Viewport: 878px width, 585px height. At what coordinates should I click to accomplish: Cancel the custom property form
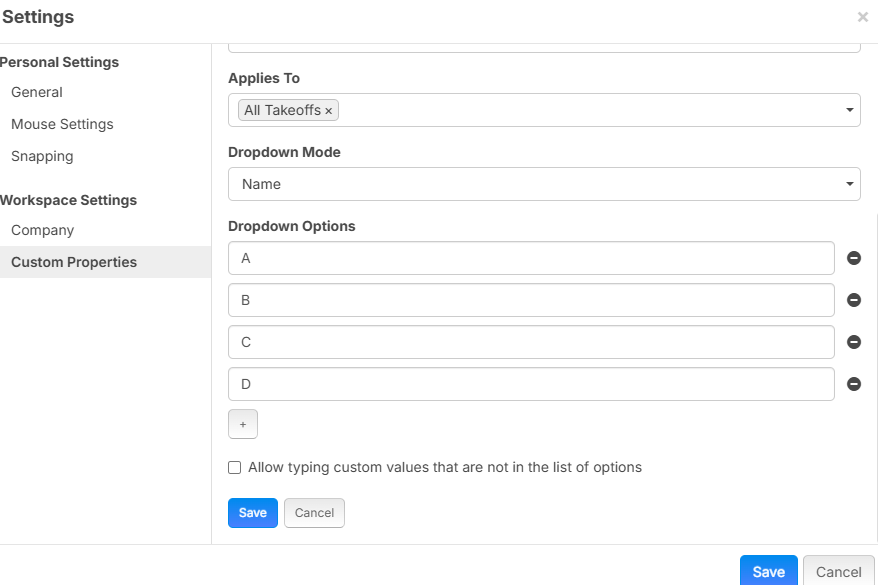tap(314, 513)
